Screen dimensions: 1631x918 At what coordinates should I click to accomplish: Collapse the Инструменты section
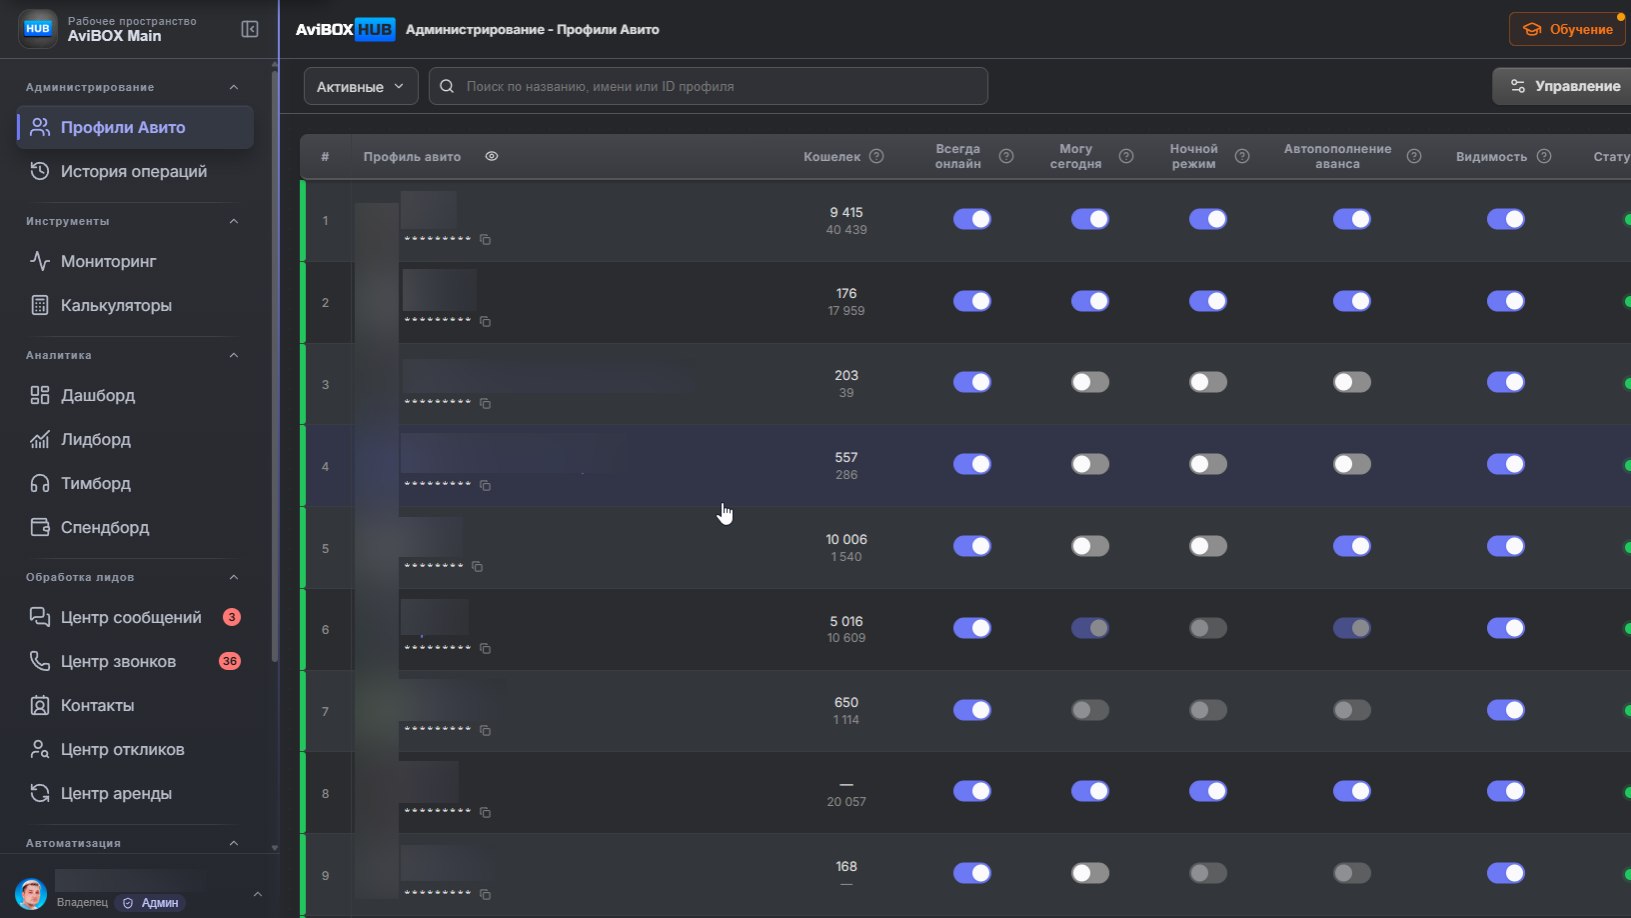click(234, 221)
